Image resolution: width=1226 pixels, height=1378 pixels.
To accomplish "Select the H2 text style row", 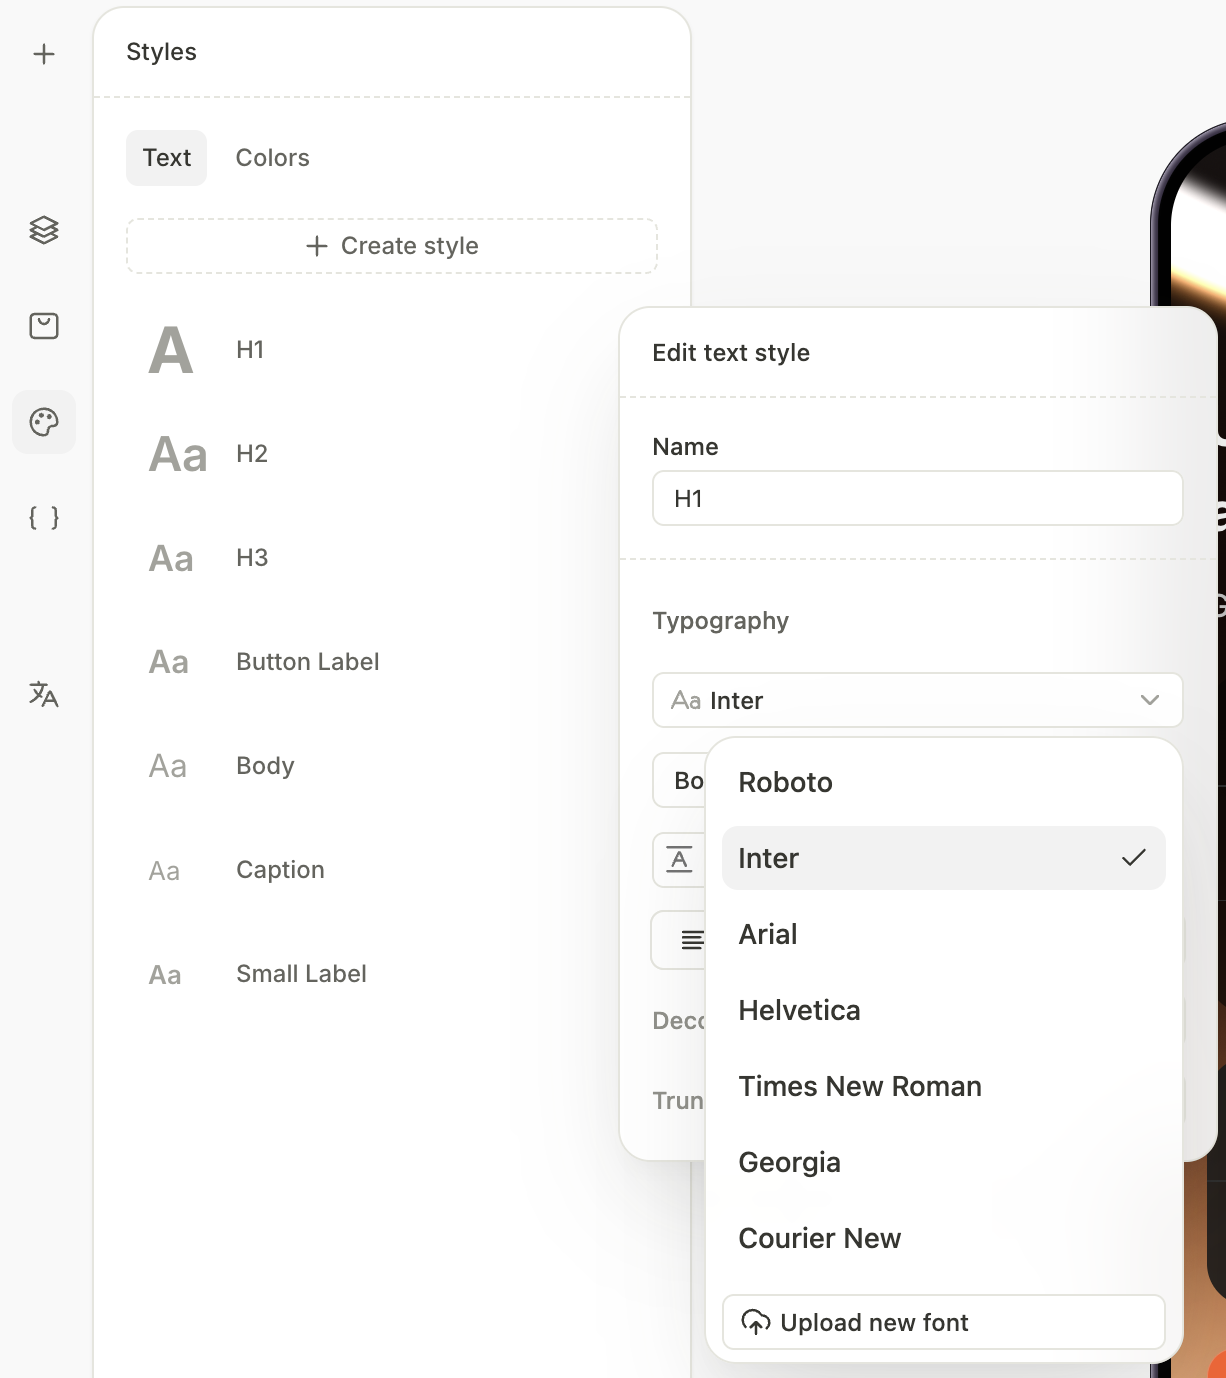I will 392,454.
